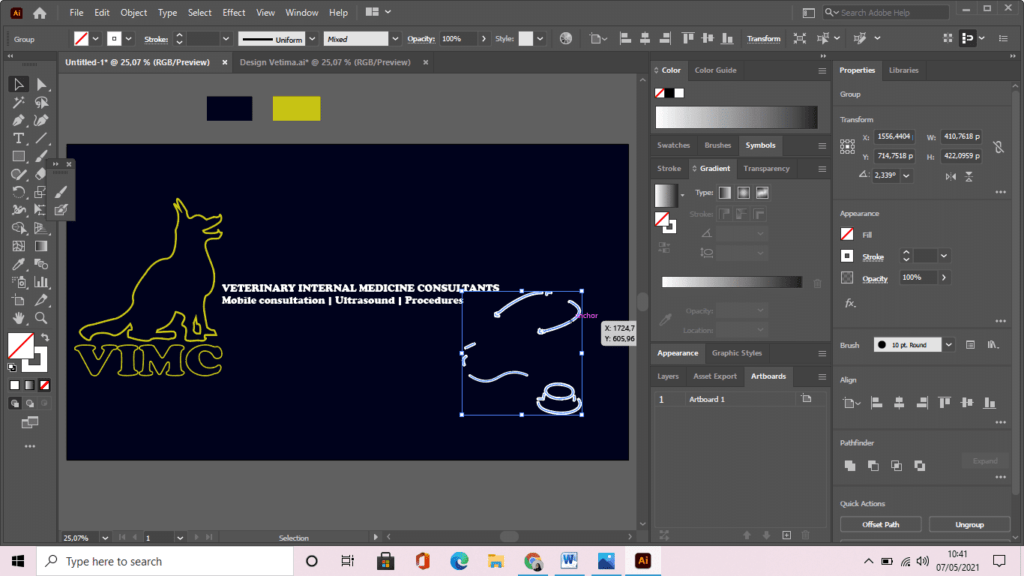Image resolution: width=1024 pixels, height=576 pixels.
Task: Open artboard navigation dropdown
Action: point(180,538)
